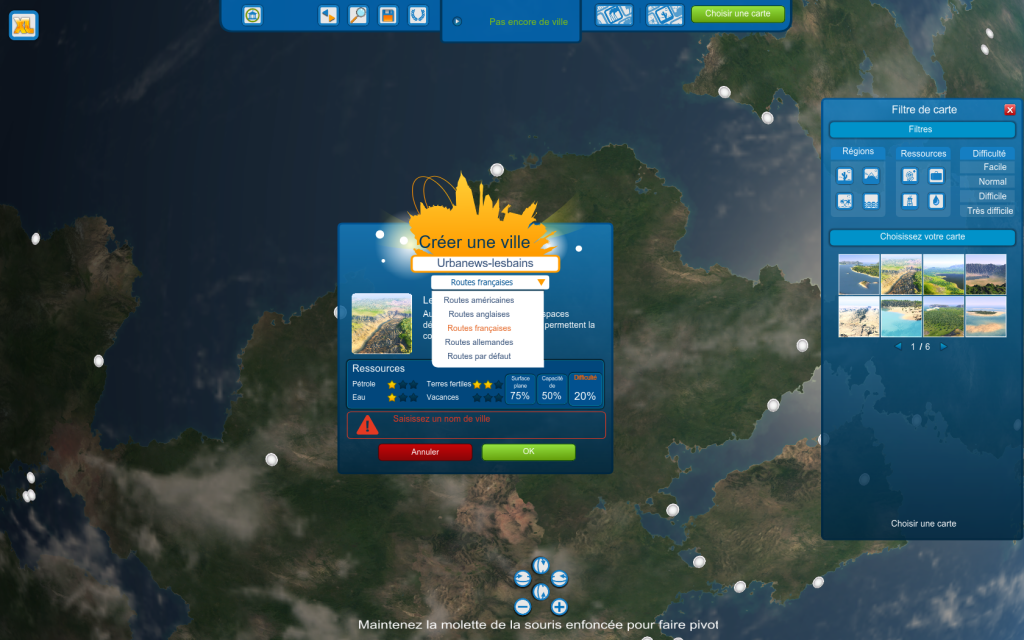Filter maps by mountain region icon

pyautogui.click(x=871, y=175)
